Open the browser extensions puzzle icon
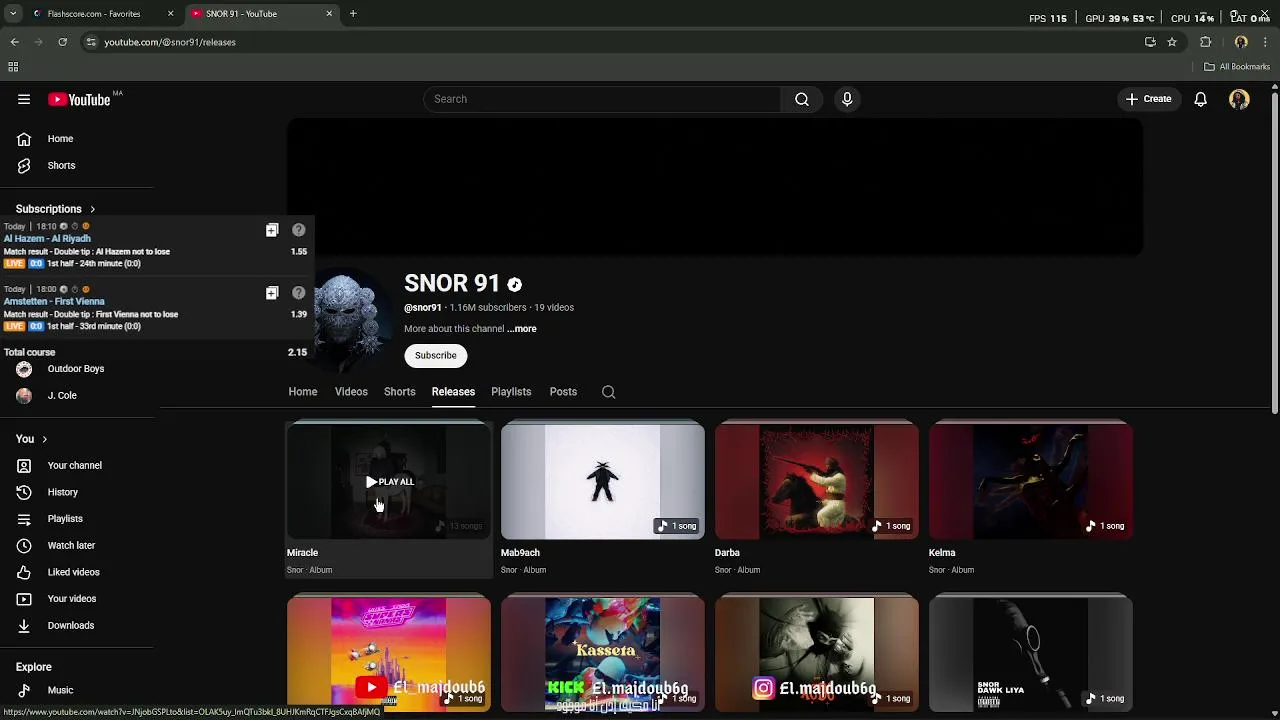 1205,42
